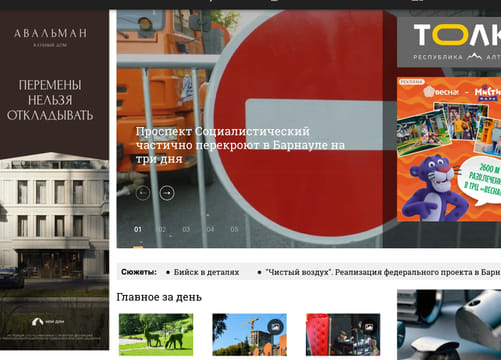Screen dimensions: 501x360
Task: Click photo gallery icon on crane thumbnail
Action: click(x=275, y=327)
